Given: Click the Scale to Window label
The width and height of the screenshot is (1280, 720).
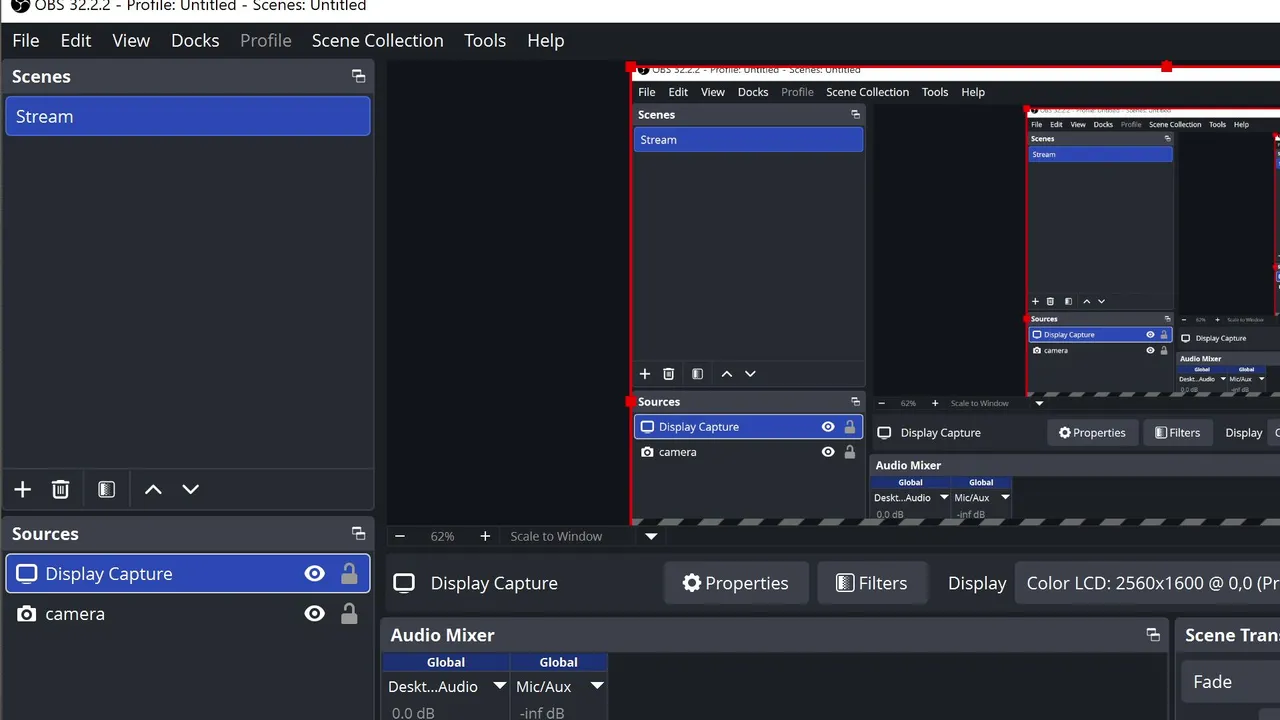Looking at the screenshot, I should click(556, 536).
